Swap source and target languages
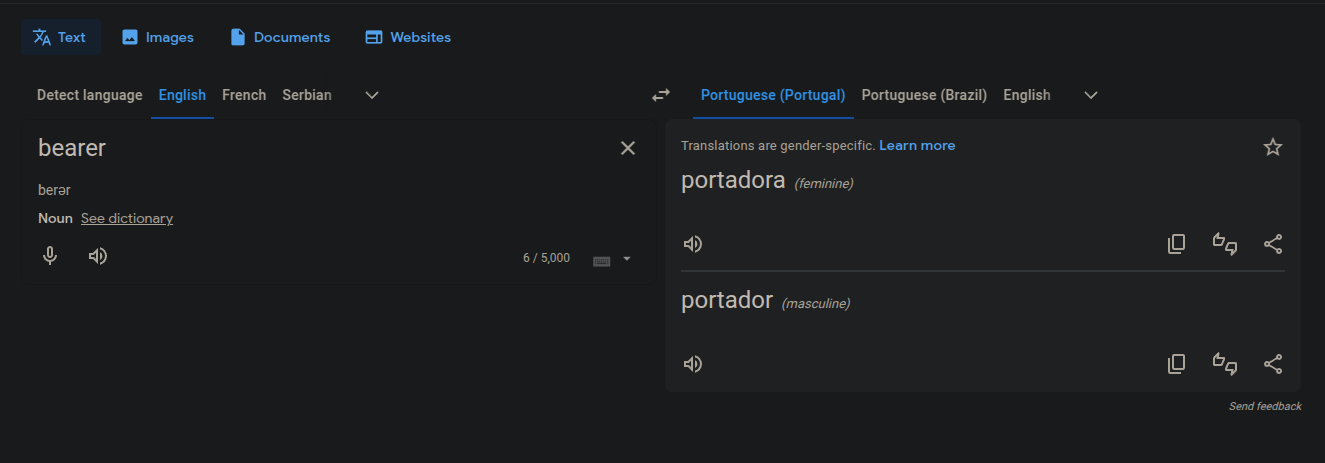Screen dimensions: 1325x463 pyautogui.click(x=660, y=95)
